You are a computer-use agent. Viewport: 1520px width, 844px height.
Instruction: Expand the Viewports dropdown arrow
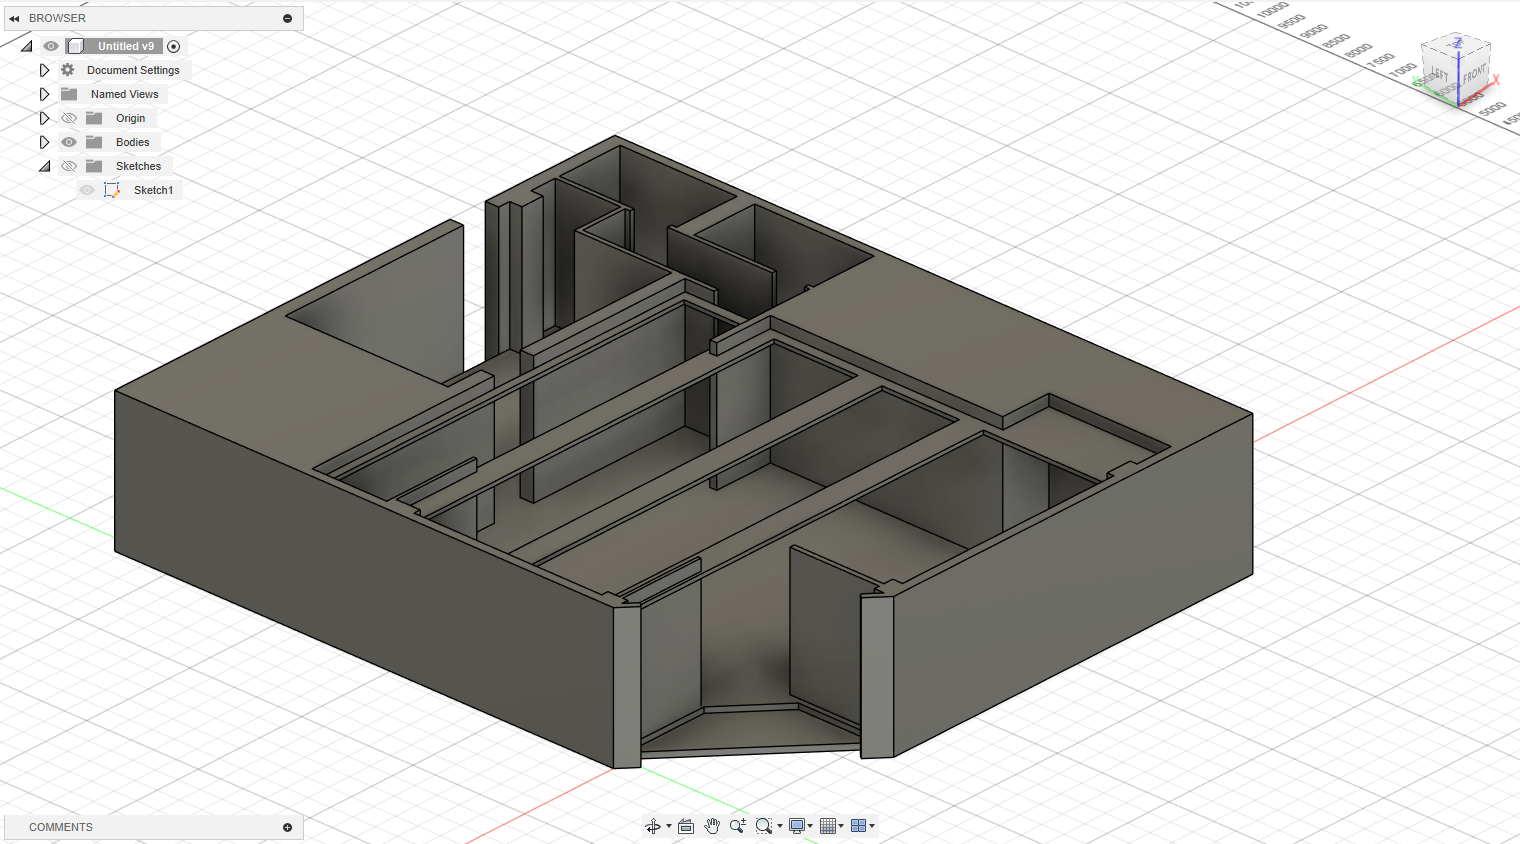(872, 826)
